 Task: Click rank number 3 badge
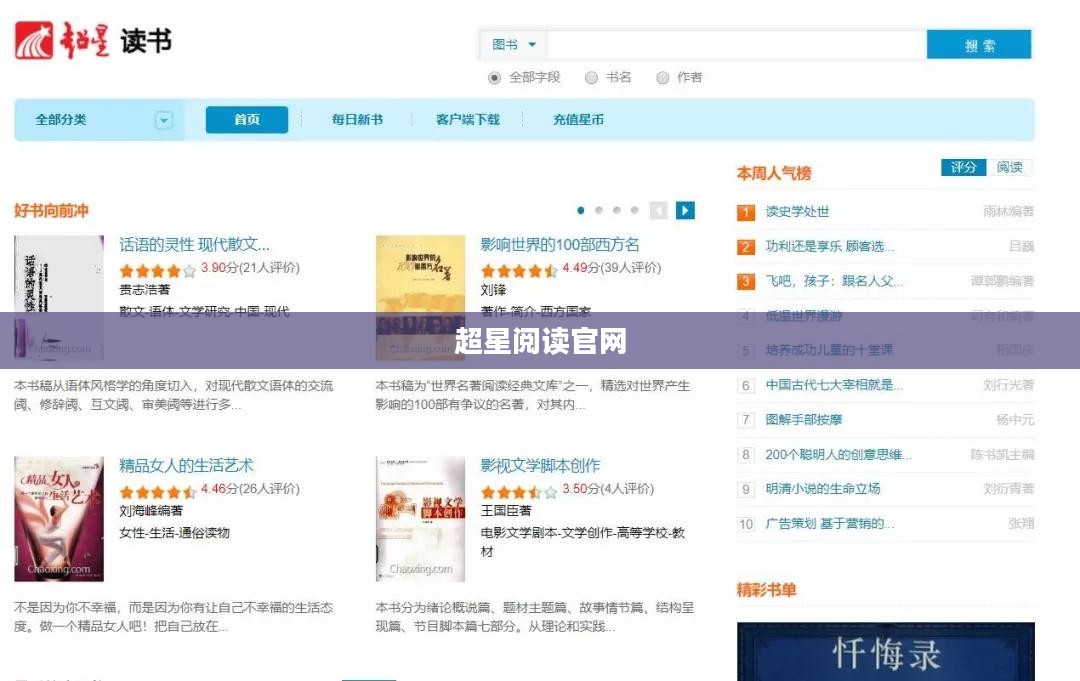coord(746,281)
